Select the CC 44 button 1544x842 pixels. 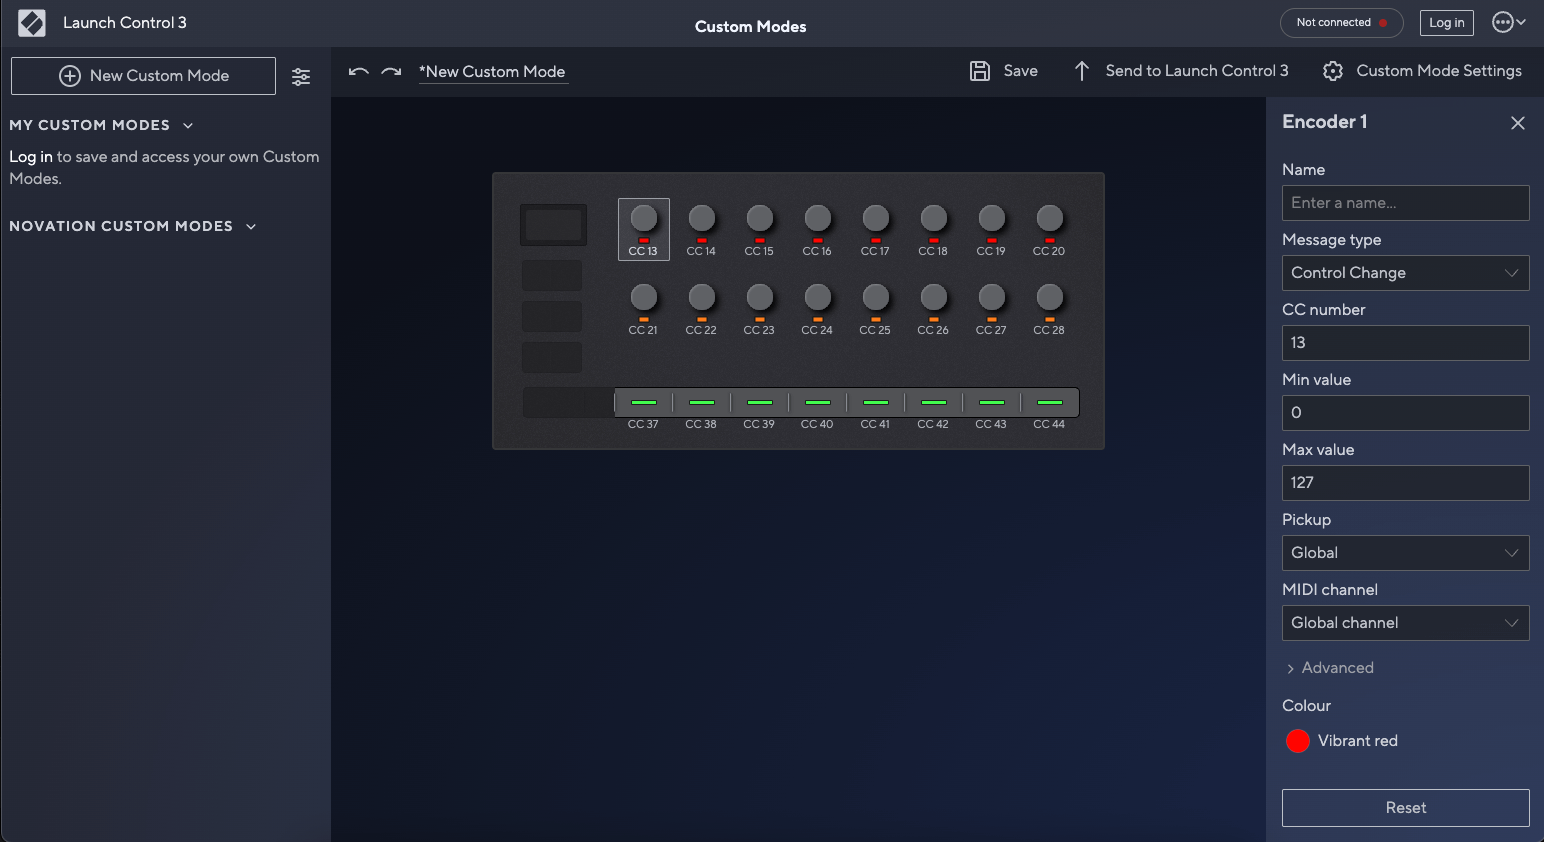(1050, 402)
